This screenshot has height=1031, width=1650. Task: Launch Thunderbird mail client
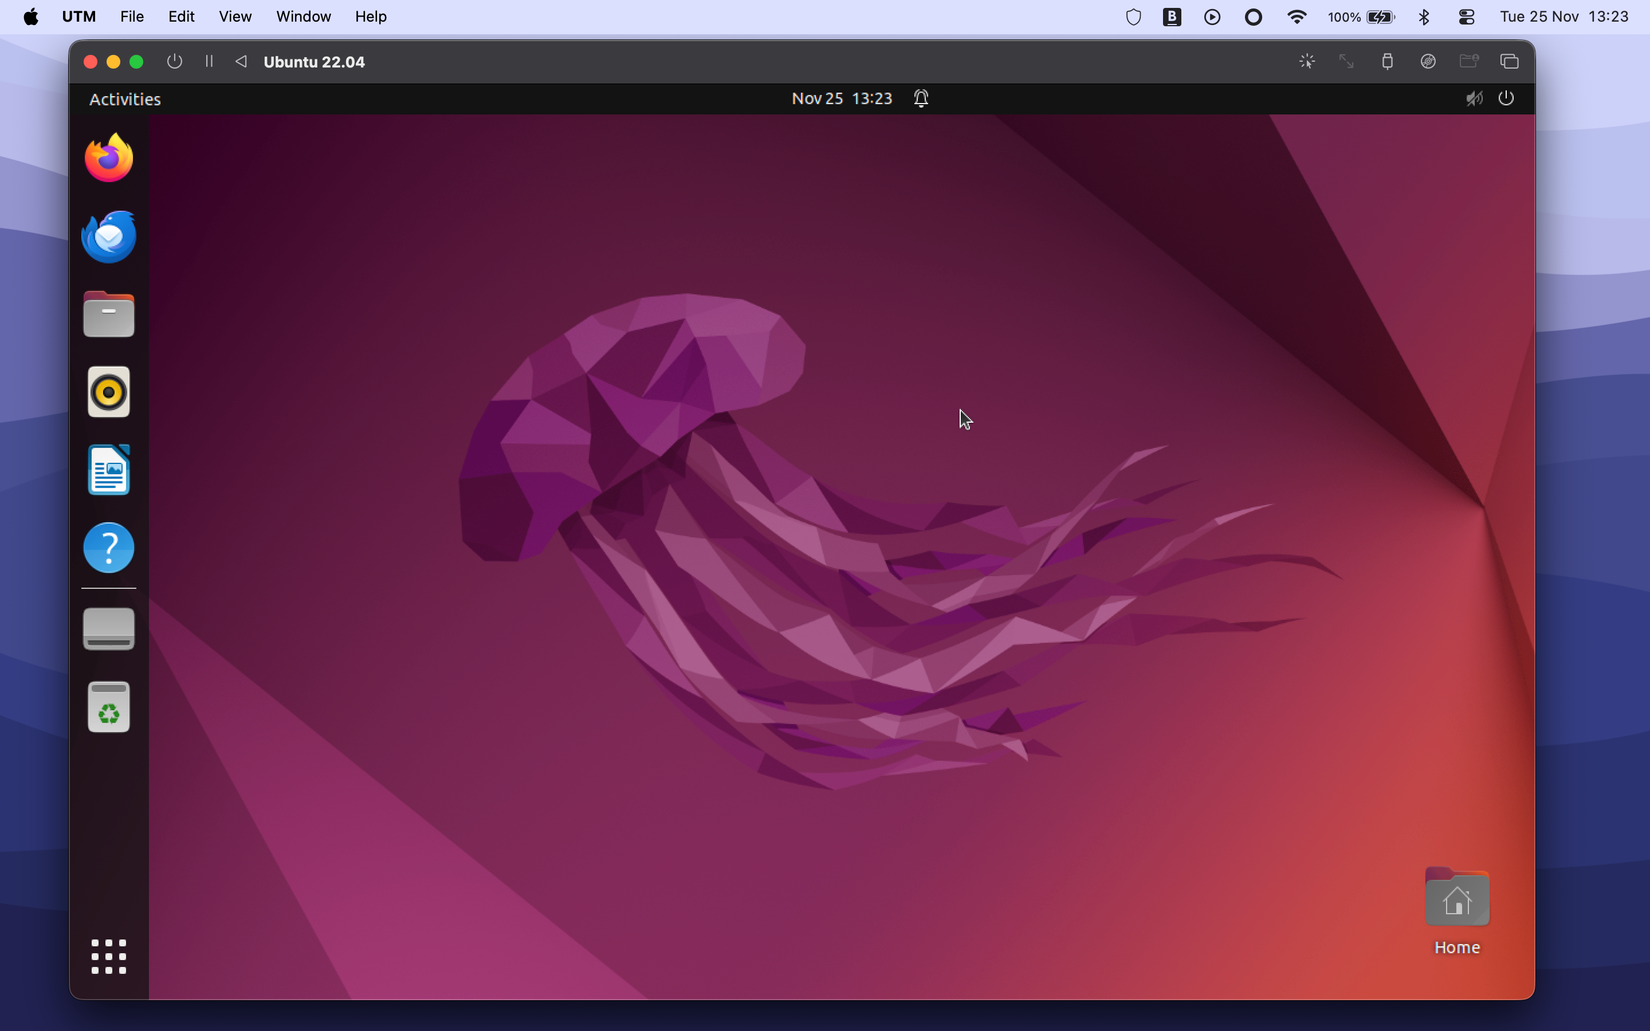click(x=108, y=236)
